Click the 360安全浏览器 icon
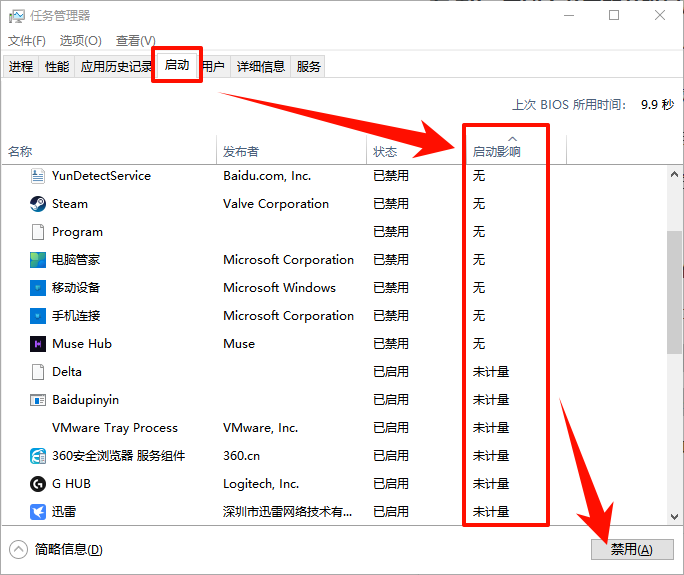Image resolution: width=684 pixels, height=575 pixels. coord(38,456)
